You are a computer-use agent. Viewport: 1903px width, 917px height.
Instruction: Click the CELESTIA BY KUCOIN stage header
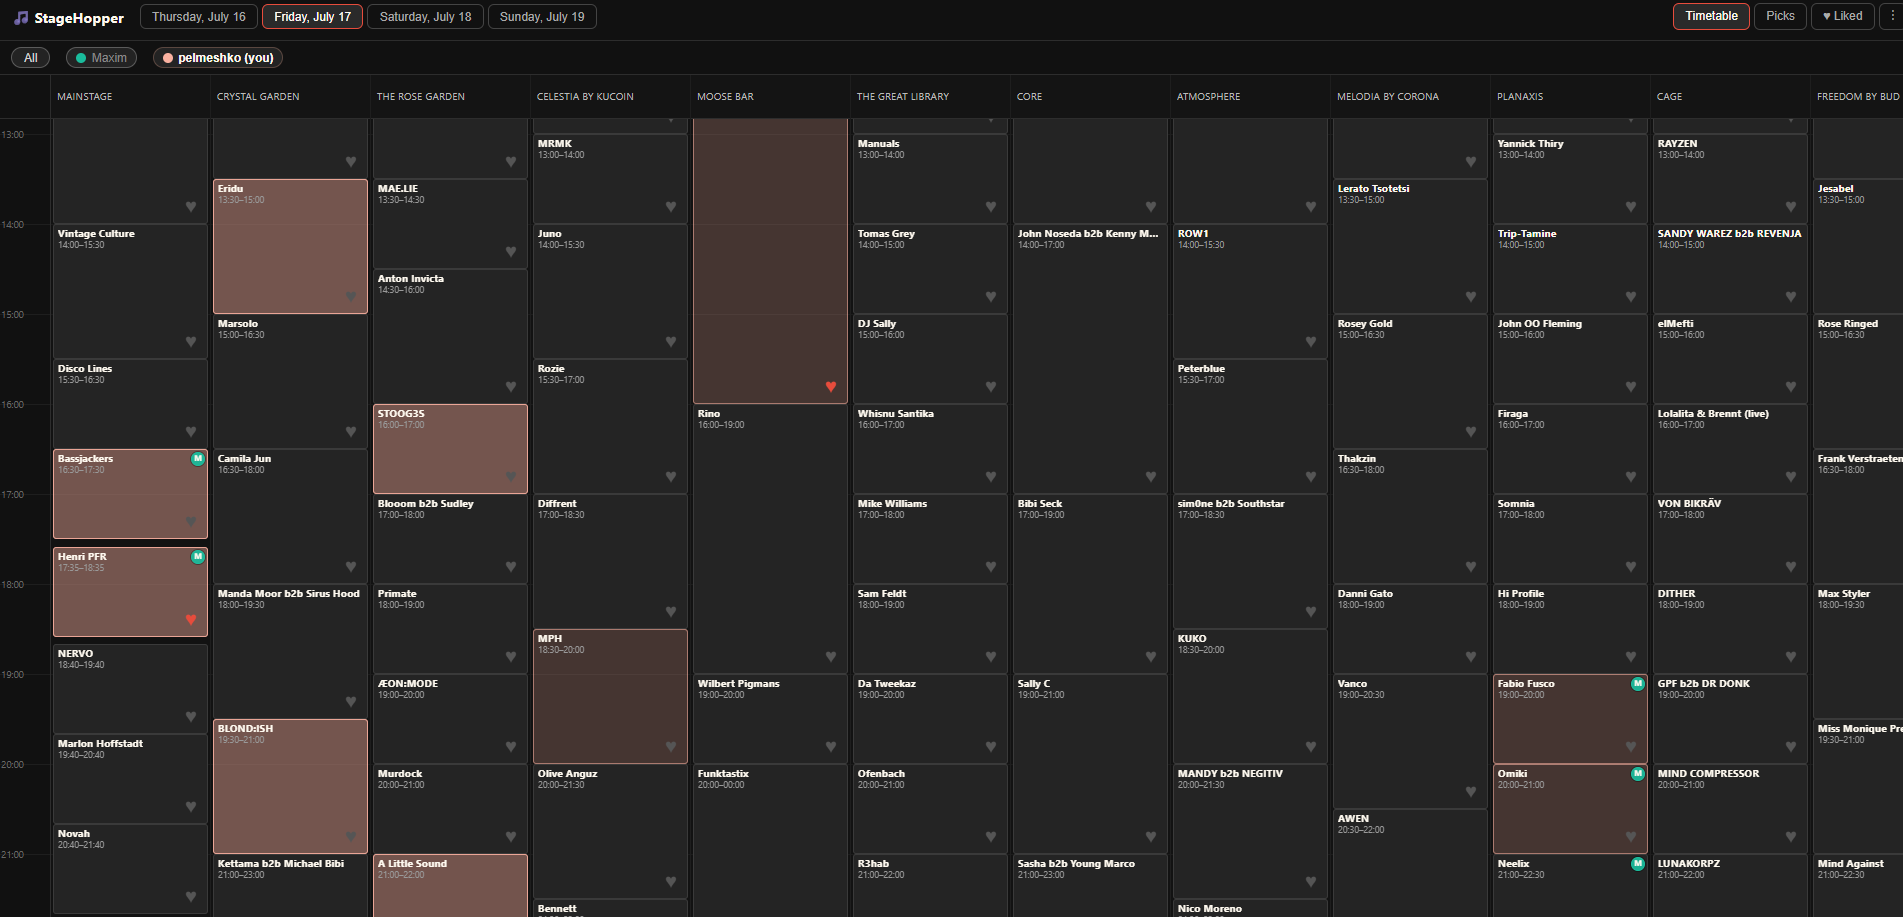tap(585, 97)
